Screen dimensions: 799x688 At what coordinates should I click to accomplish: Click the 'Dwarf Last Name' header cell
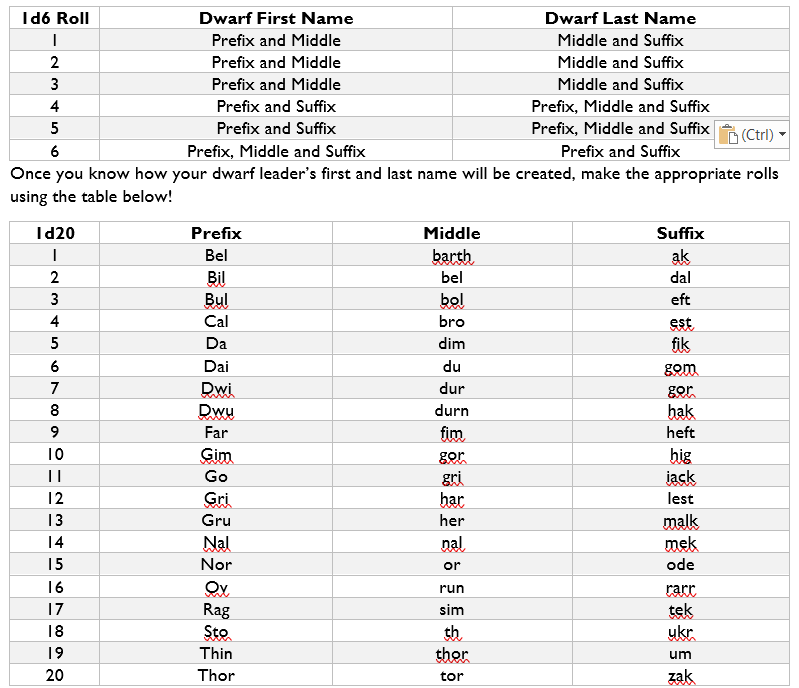pyautogui.click(x=620, y=18)
